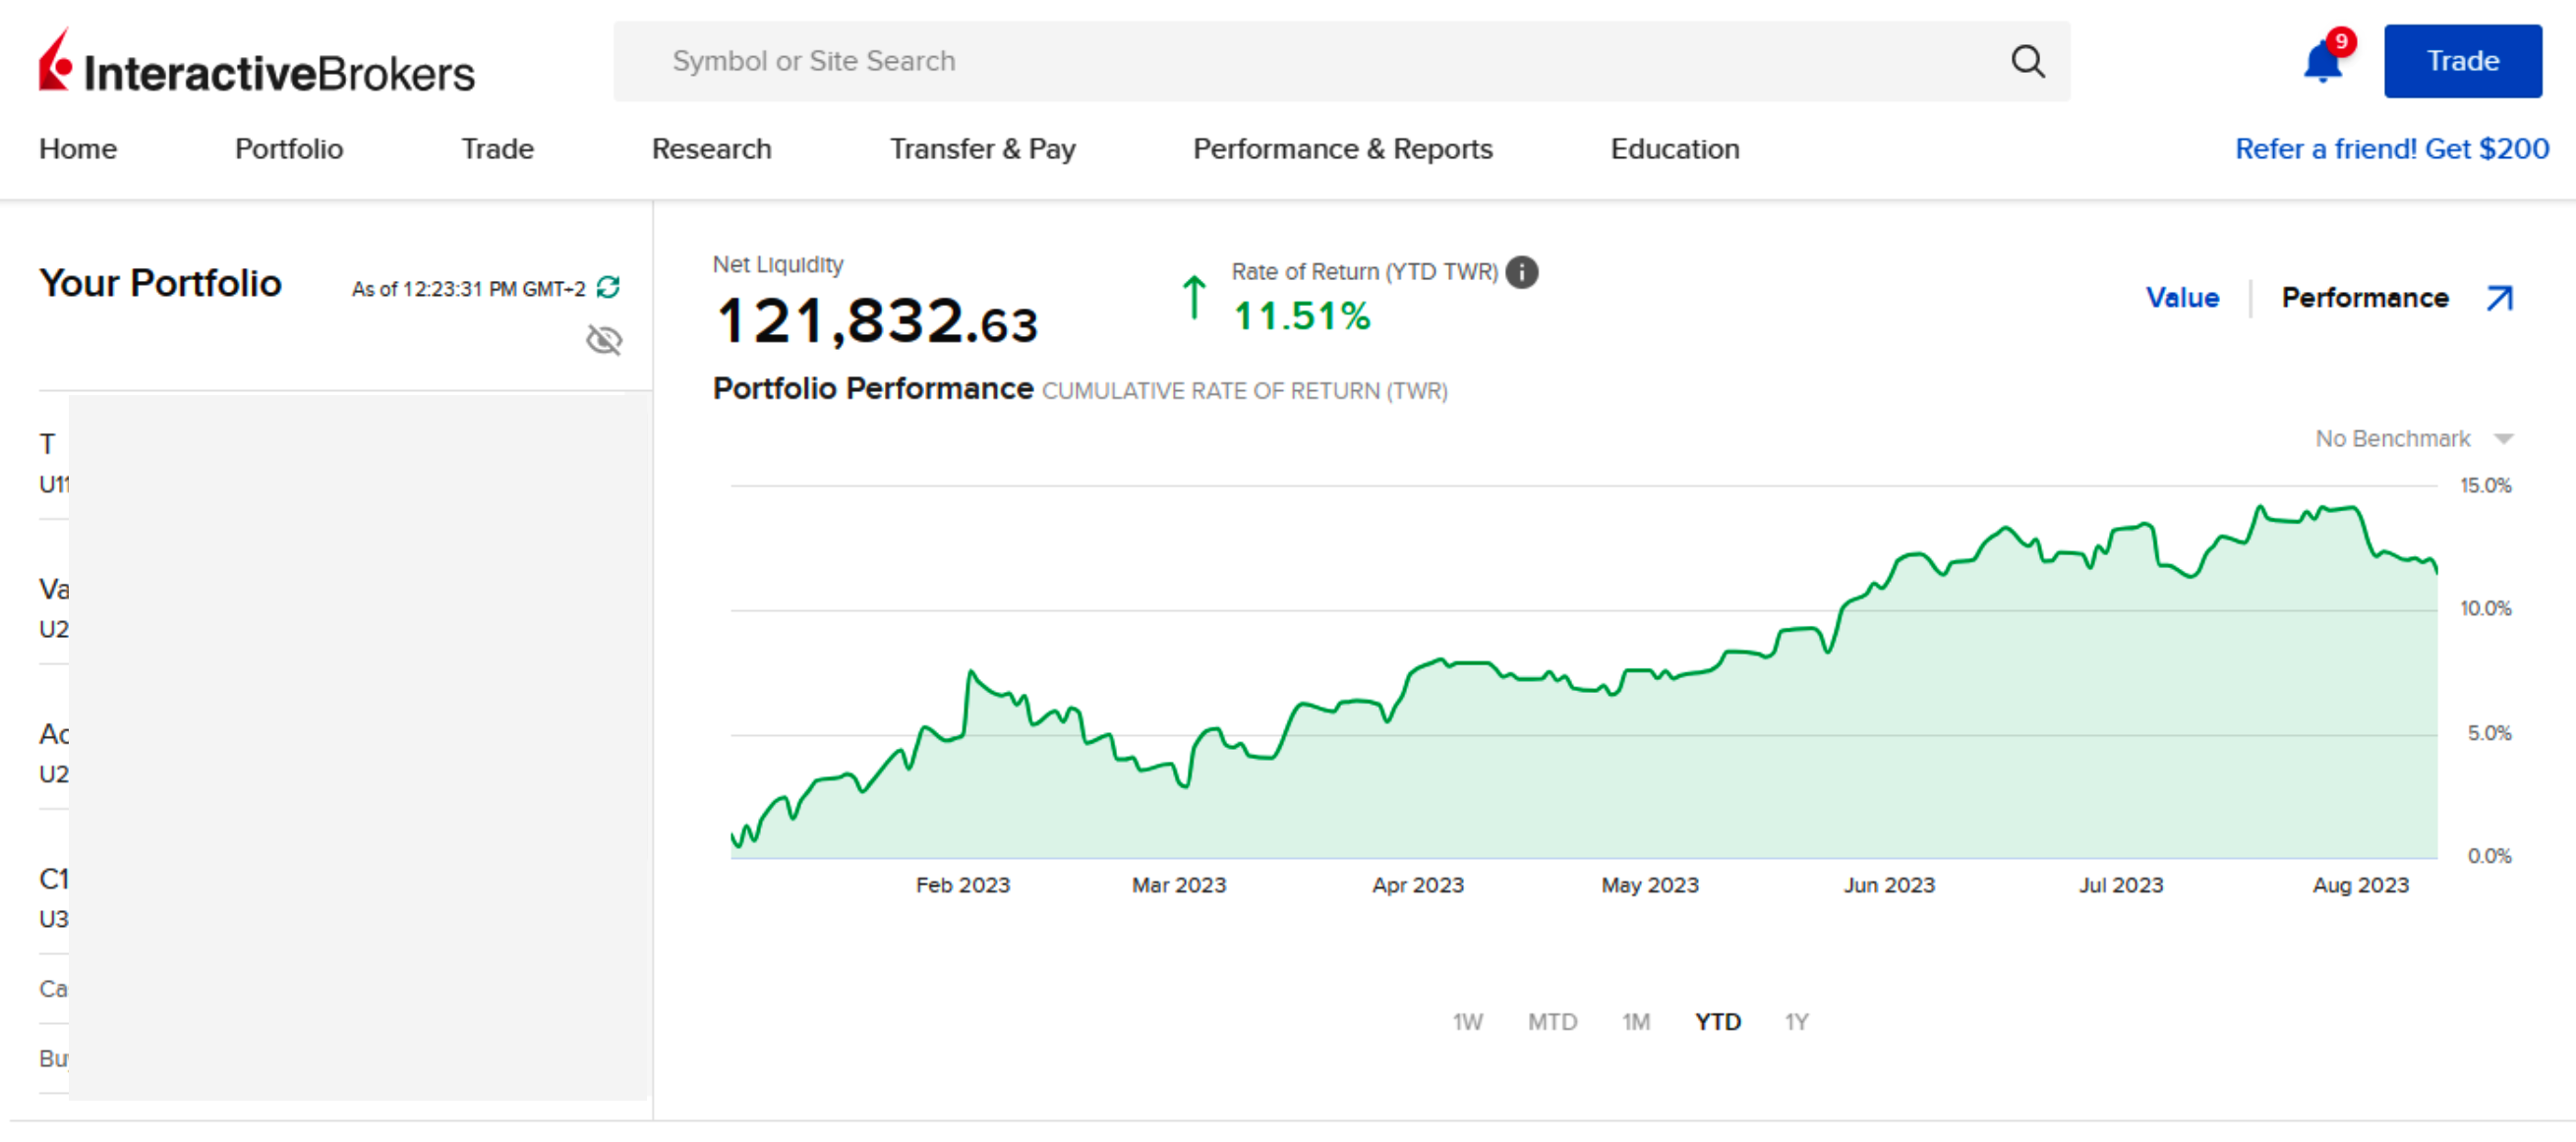The height and width of the screenshot is (1142, 2576).
Task: Open the Home menu
Action: click(x=78, y=149)
